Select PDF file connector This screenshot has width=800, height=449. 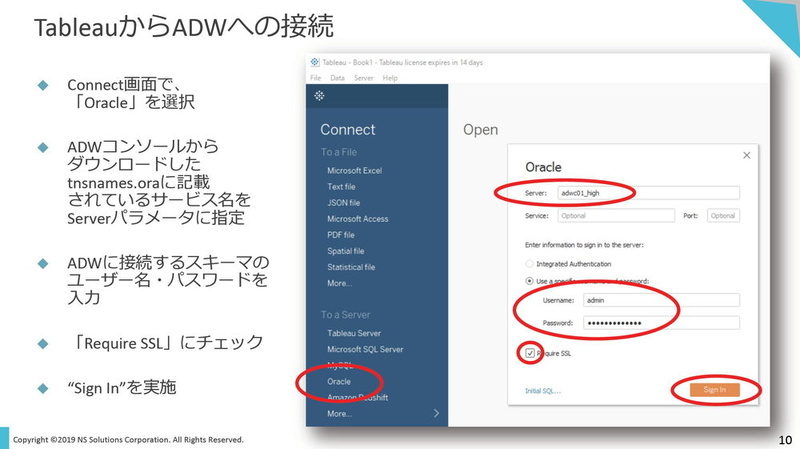(x=341, y=235)
